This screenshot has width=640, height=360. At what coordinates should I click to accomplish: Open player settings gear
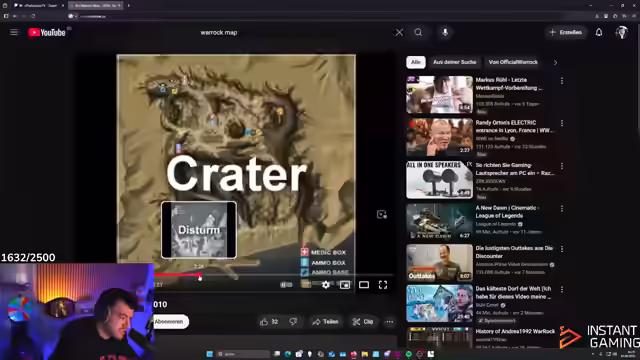click(325, 285)
